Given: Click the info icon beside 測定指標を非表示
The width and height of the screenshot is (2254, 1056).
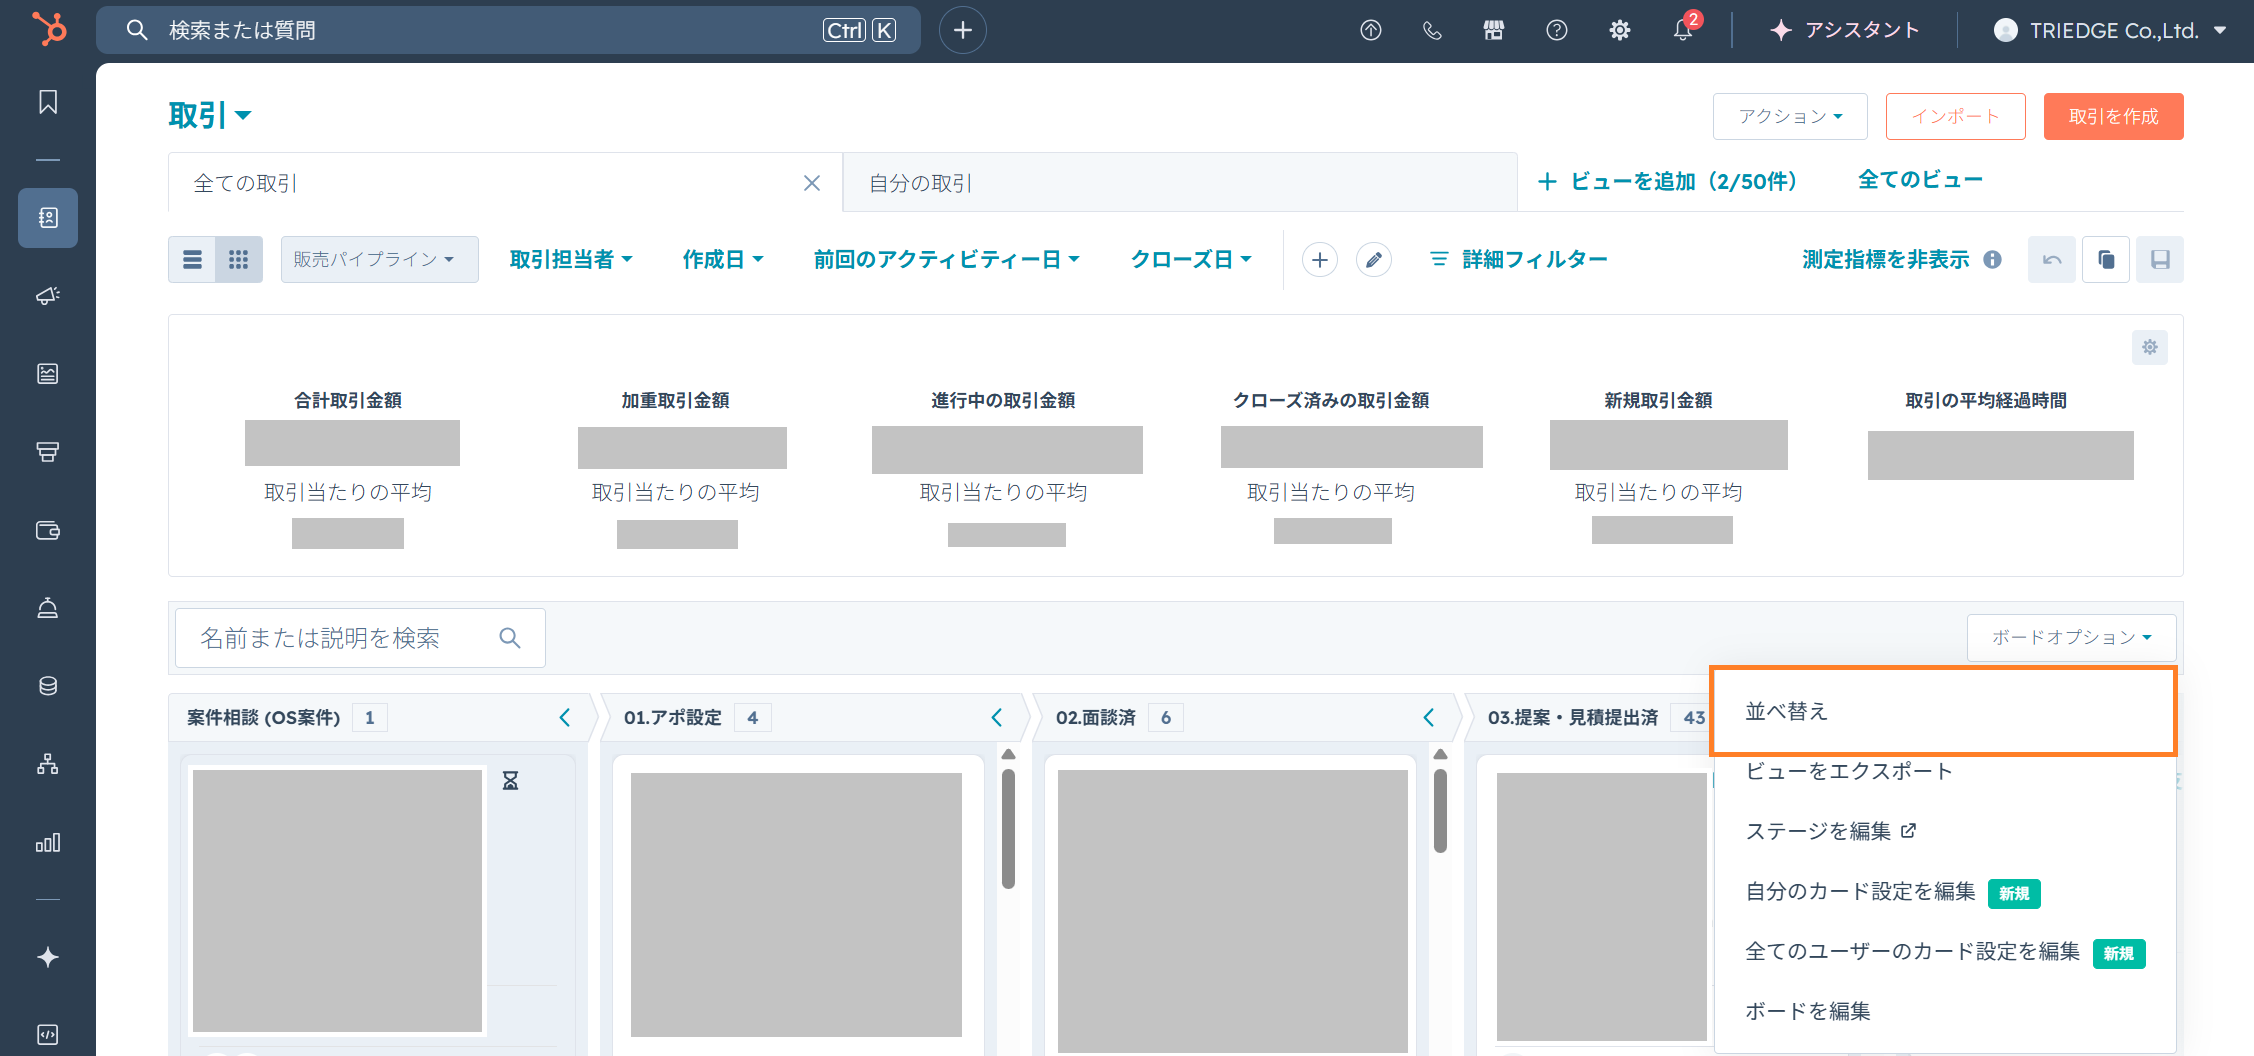Looking at the screenshot, I should click(1993, 260).
